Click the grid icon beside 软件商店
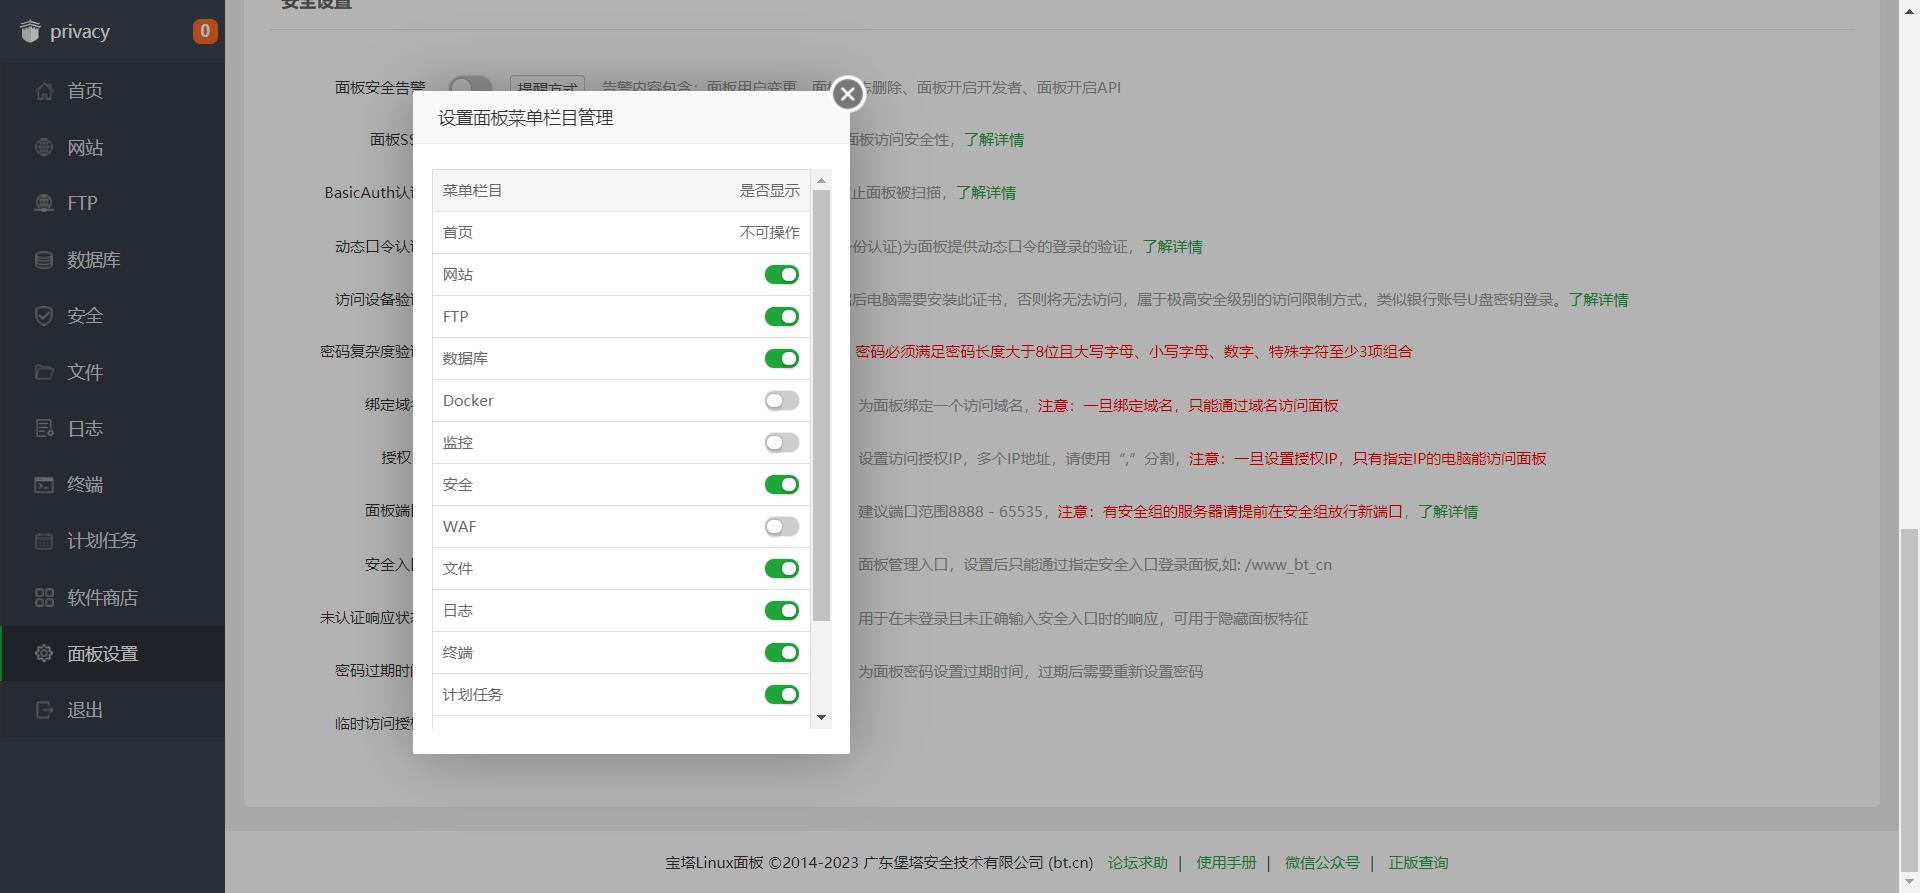Viewport: 1920px width, 893px height. coord(44,598)
